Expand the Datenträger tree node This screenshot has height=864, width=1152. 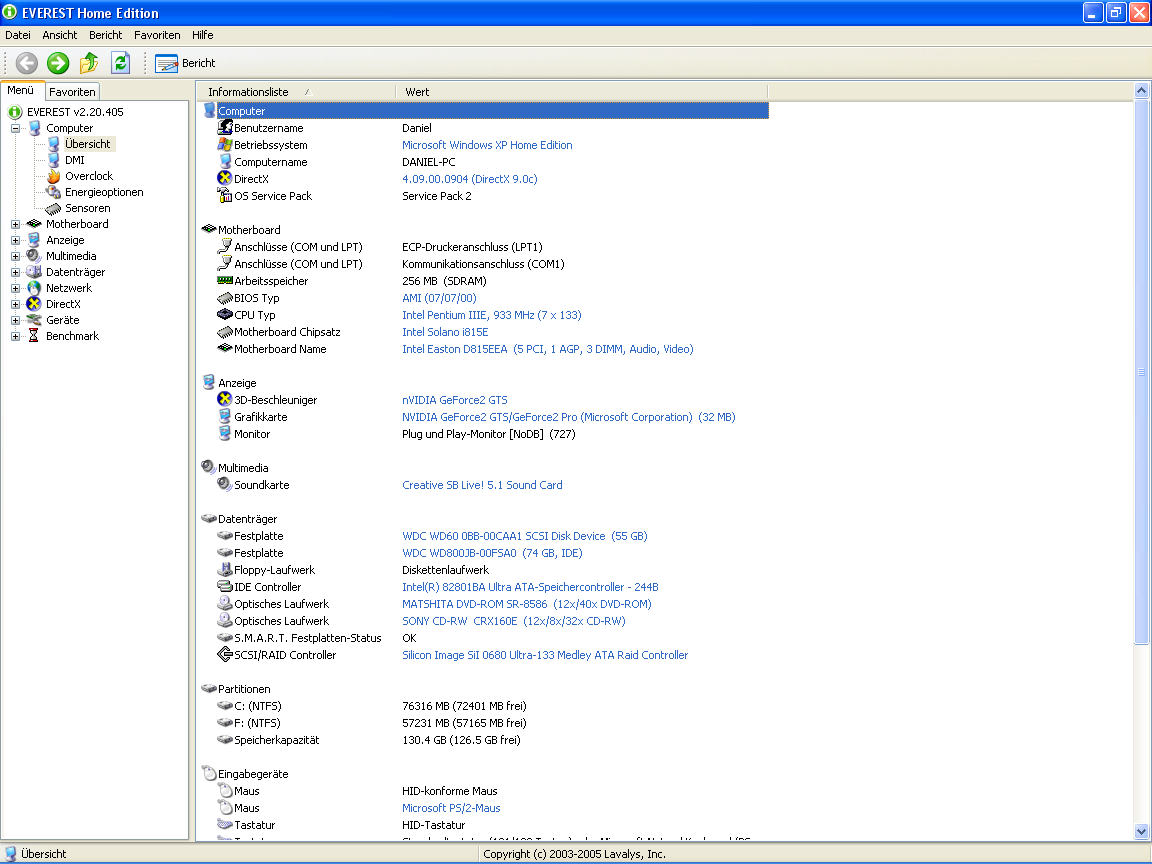point(15,273)
